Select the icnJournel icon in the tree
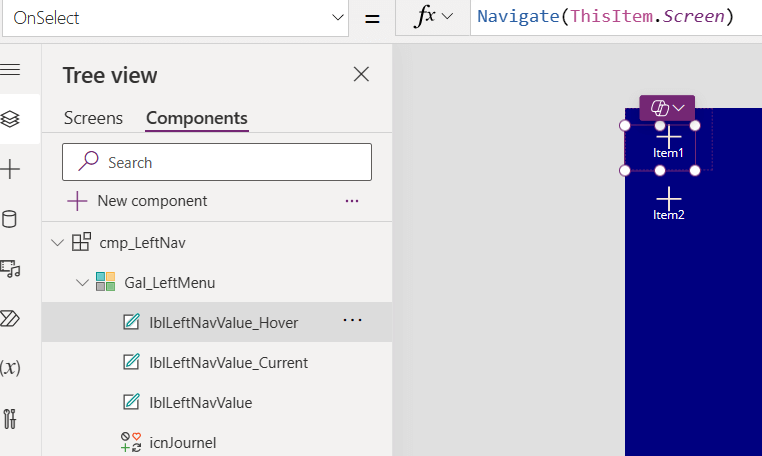The width and height of the screenshot is (762, 456). pyautogui.click(x=182, y=442)
